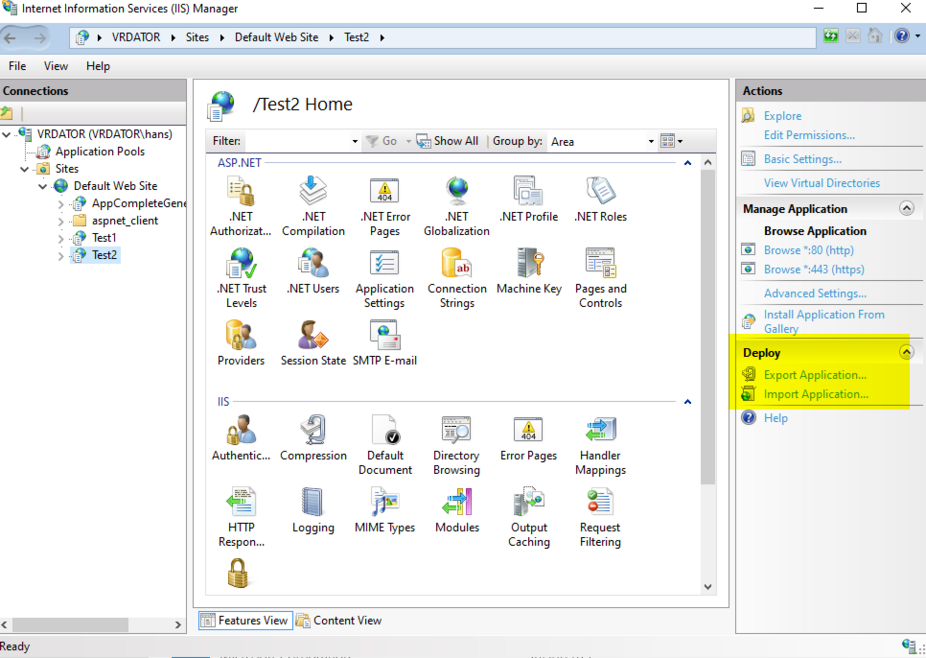This screenshot has width=926, height=658.
Task: Switch to Content View tab
Action: [x=339, y=620]
